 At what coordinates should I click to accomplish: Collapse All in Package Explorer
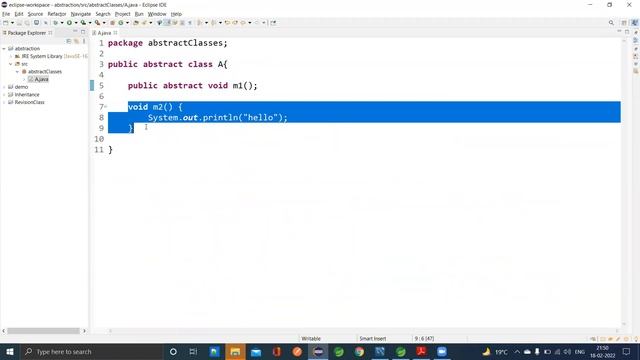point(69,41)
